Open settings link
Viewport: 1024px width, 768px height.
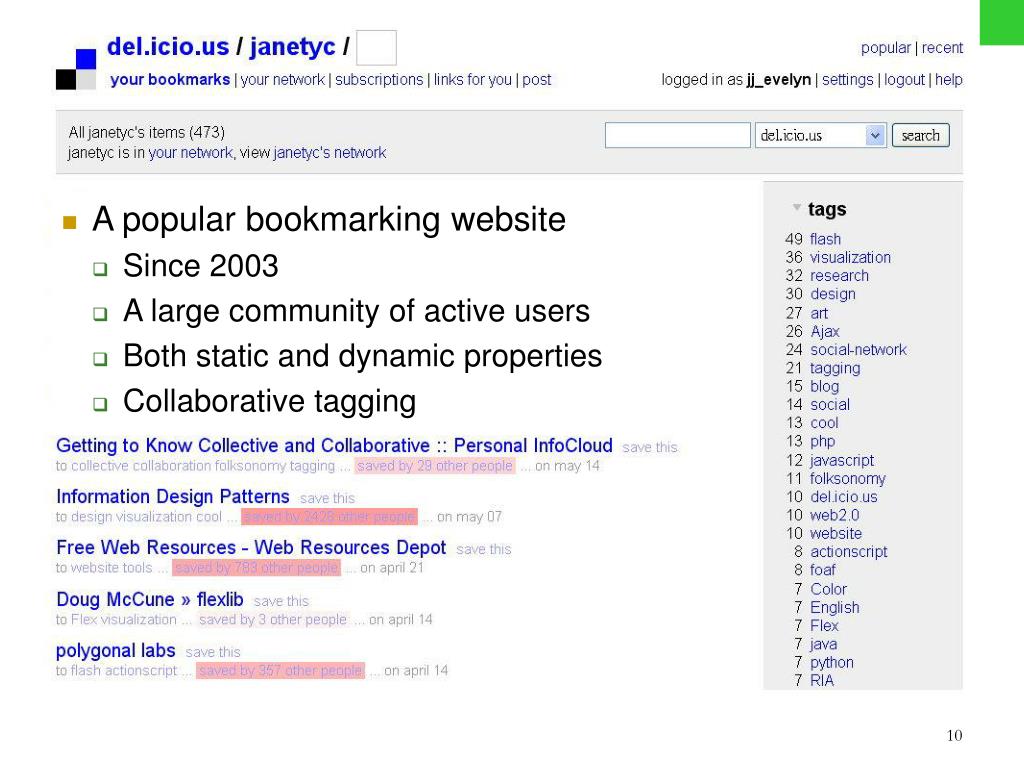[x=847, y=80]
